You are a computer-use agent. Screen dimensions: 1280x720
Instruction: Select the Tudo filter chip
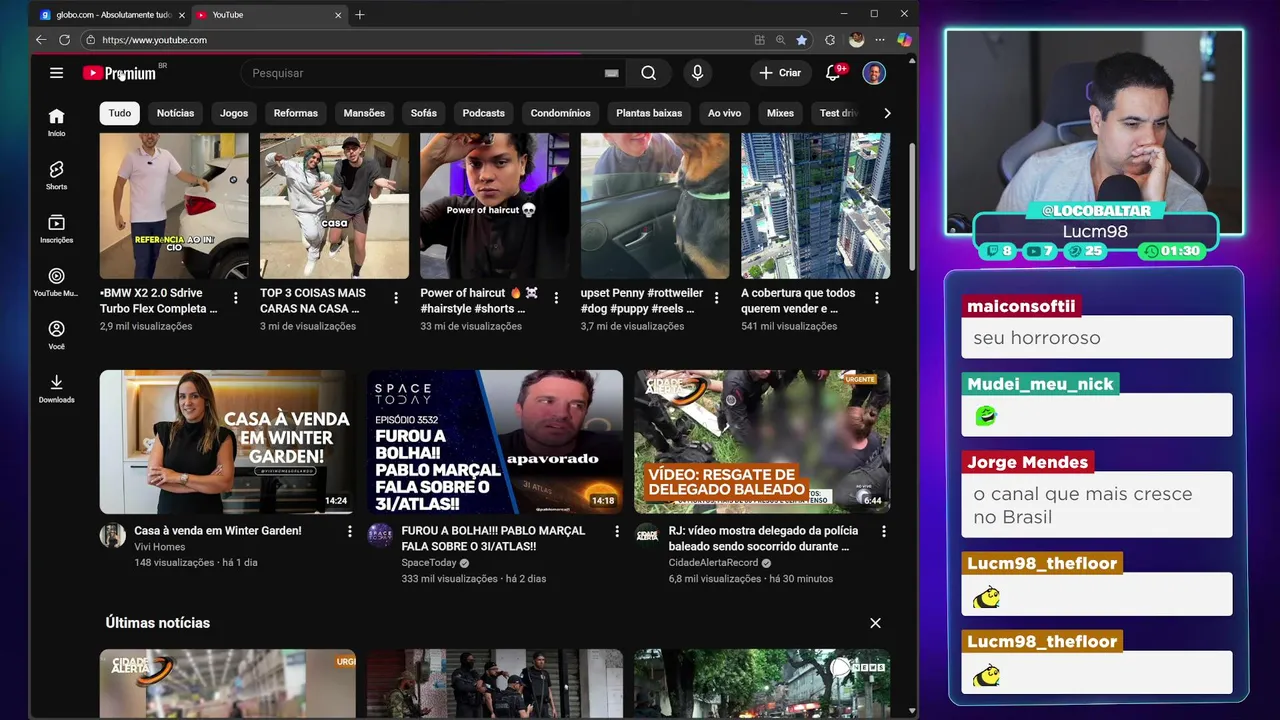(119, 113)
